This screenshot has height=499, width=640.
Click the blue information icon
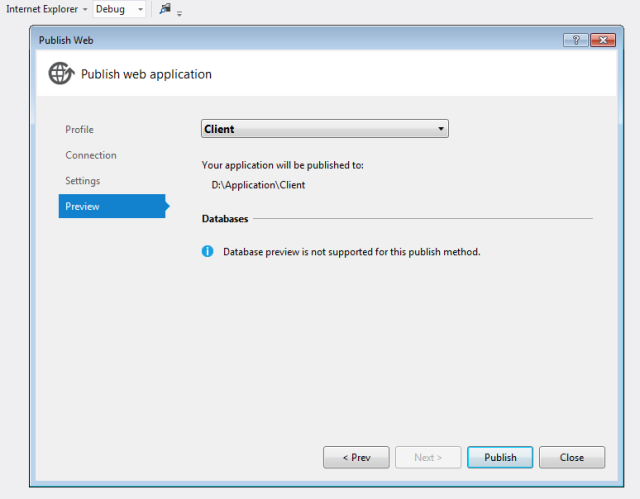(207, 251)
